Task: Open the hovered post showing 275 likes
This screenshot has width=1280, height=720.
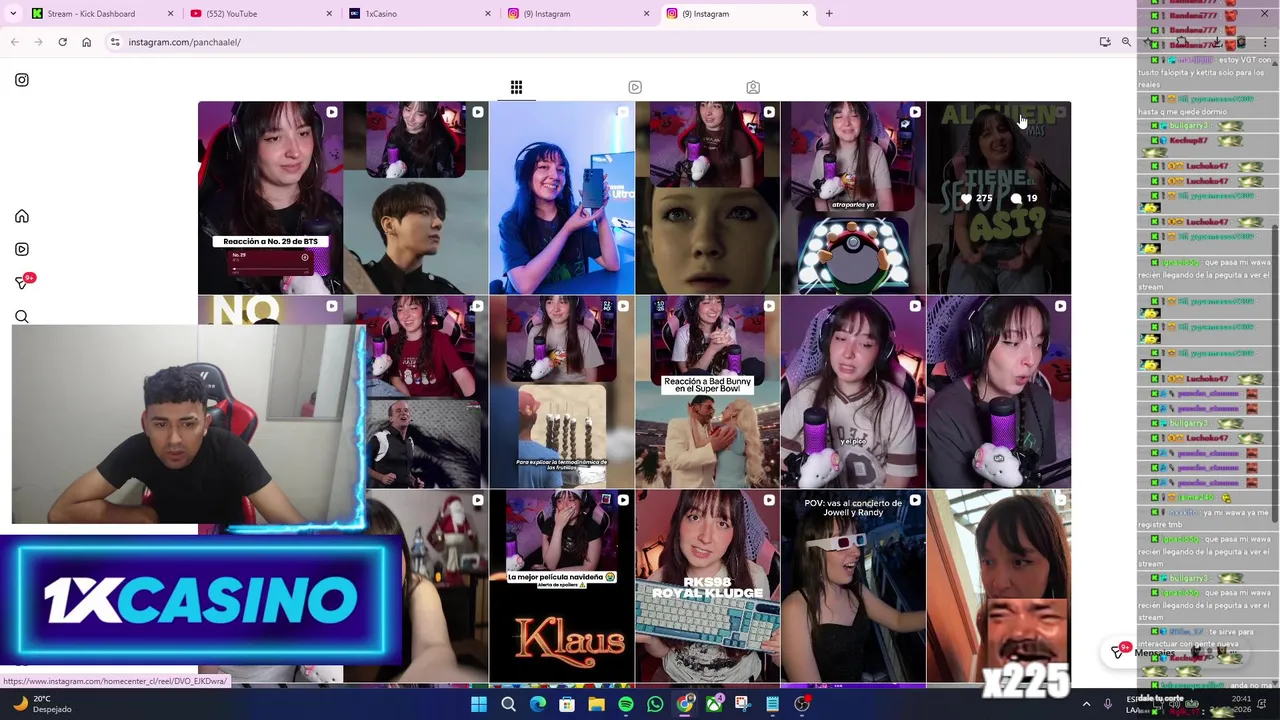Action: 998,198
